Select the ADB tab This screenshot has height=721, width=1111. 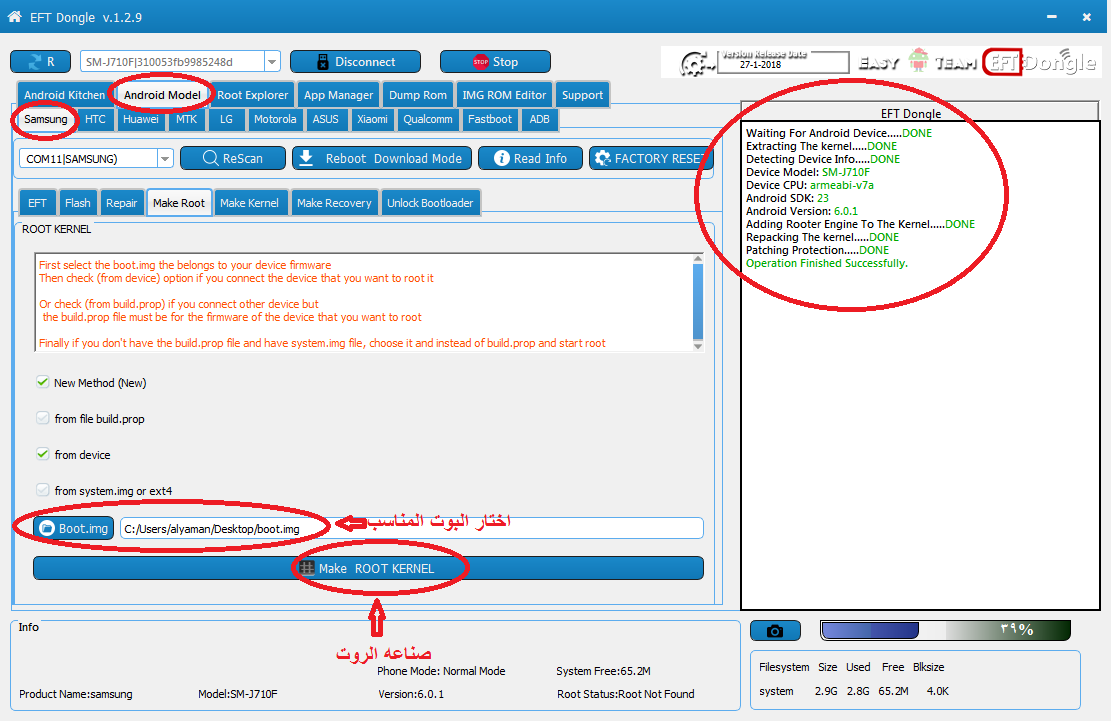point(539,119)
